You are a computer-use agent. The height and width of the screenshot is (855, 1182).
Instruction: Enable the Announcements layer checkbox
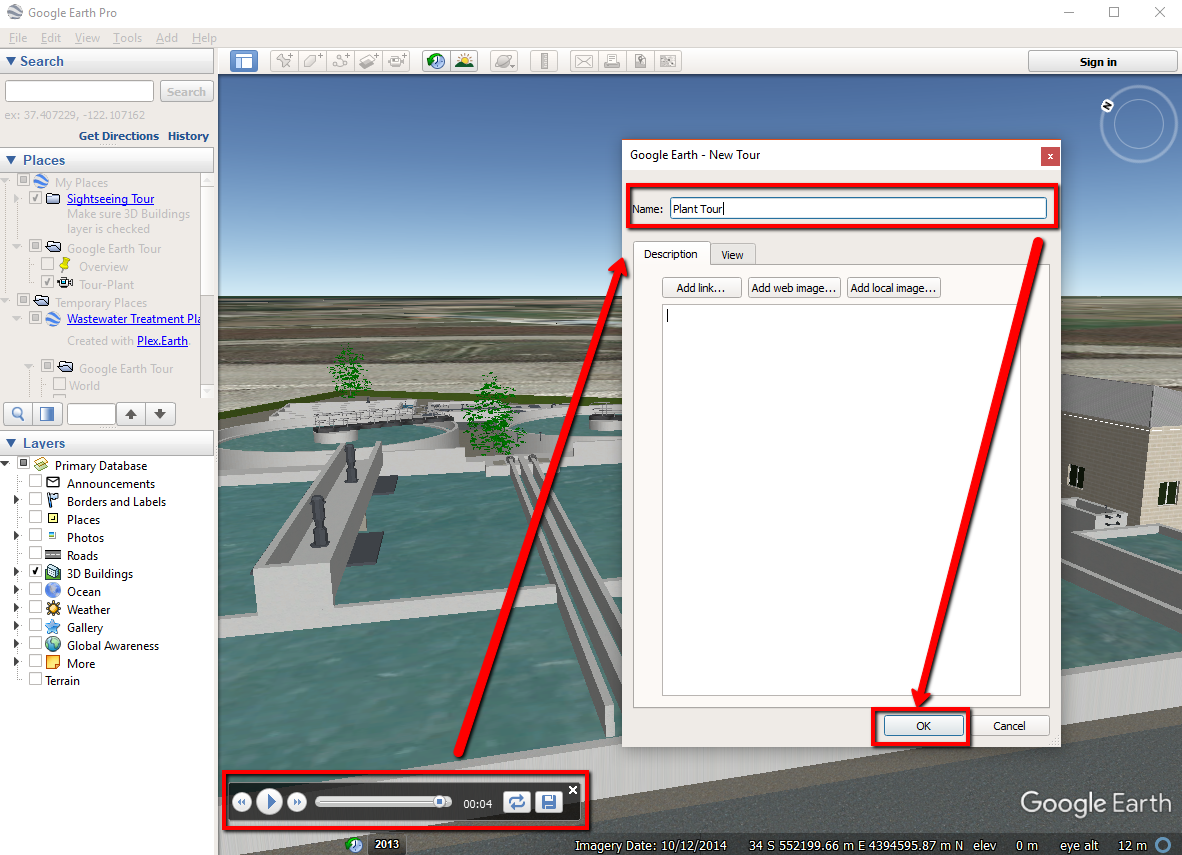click(x=35, y=481)
